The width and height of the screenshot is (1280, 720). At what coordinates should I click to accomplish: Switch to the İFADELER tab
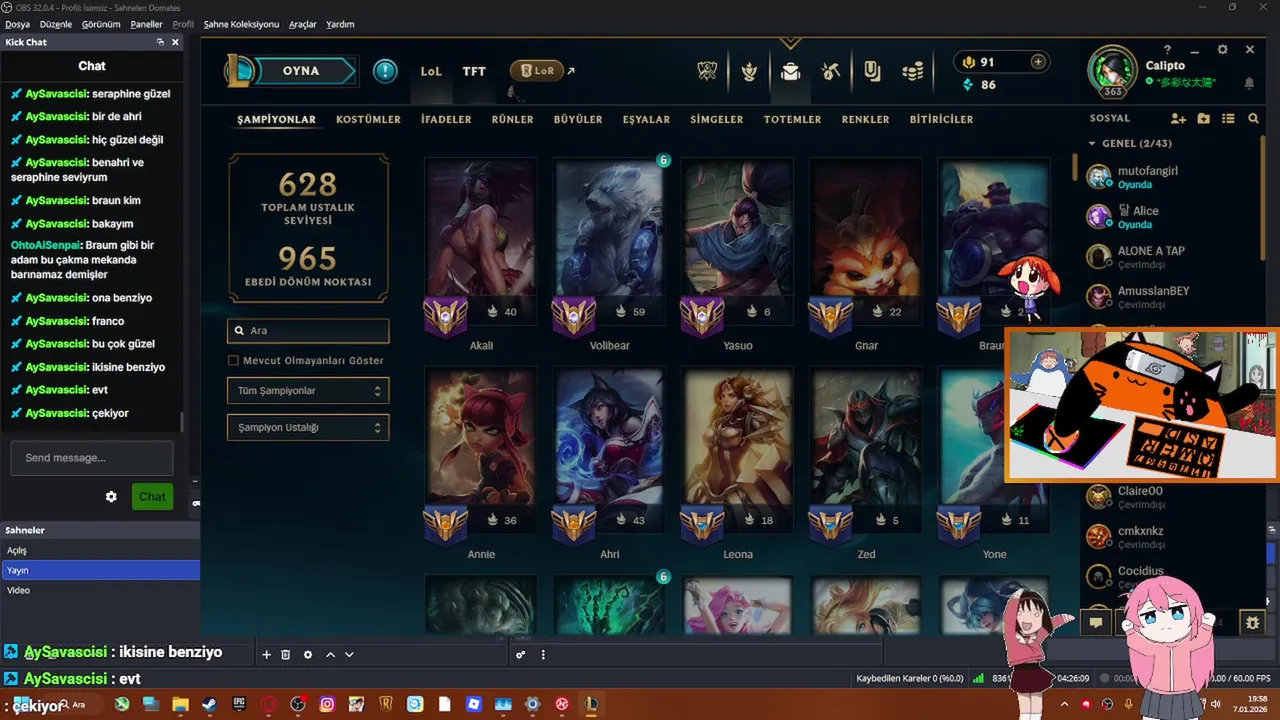click(446, 119)
